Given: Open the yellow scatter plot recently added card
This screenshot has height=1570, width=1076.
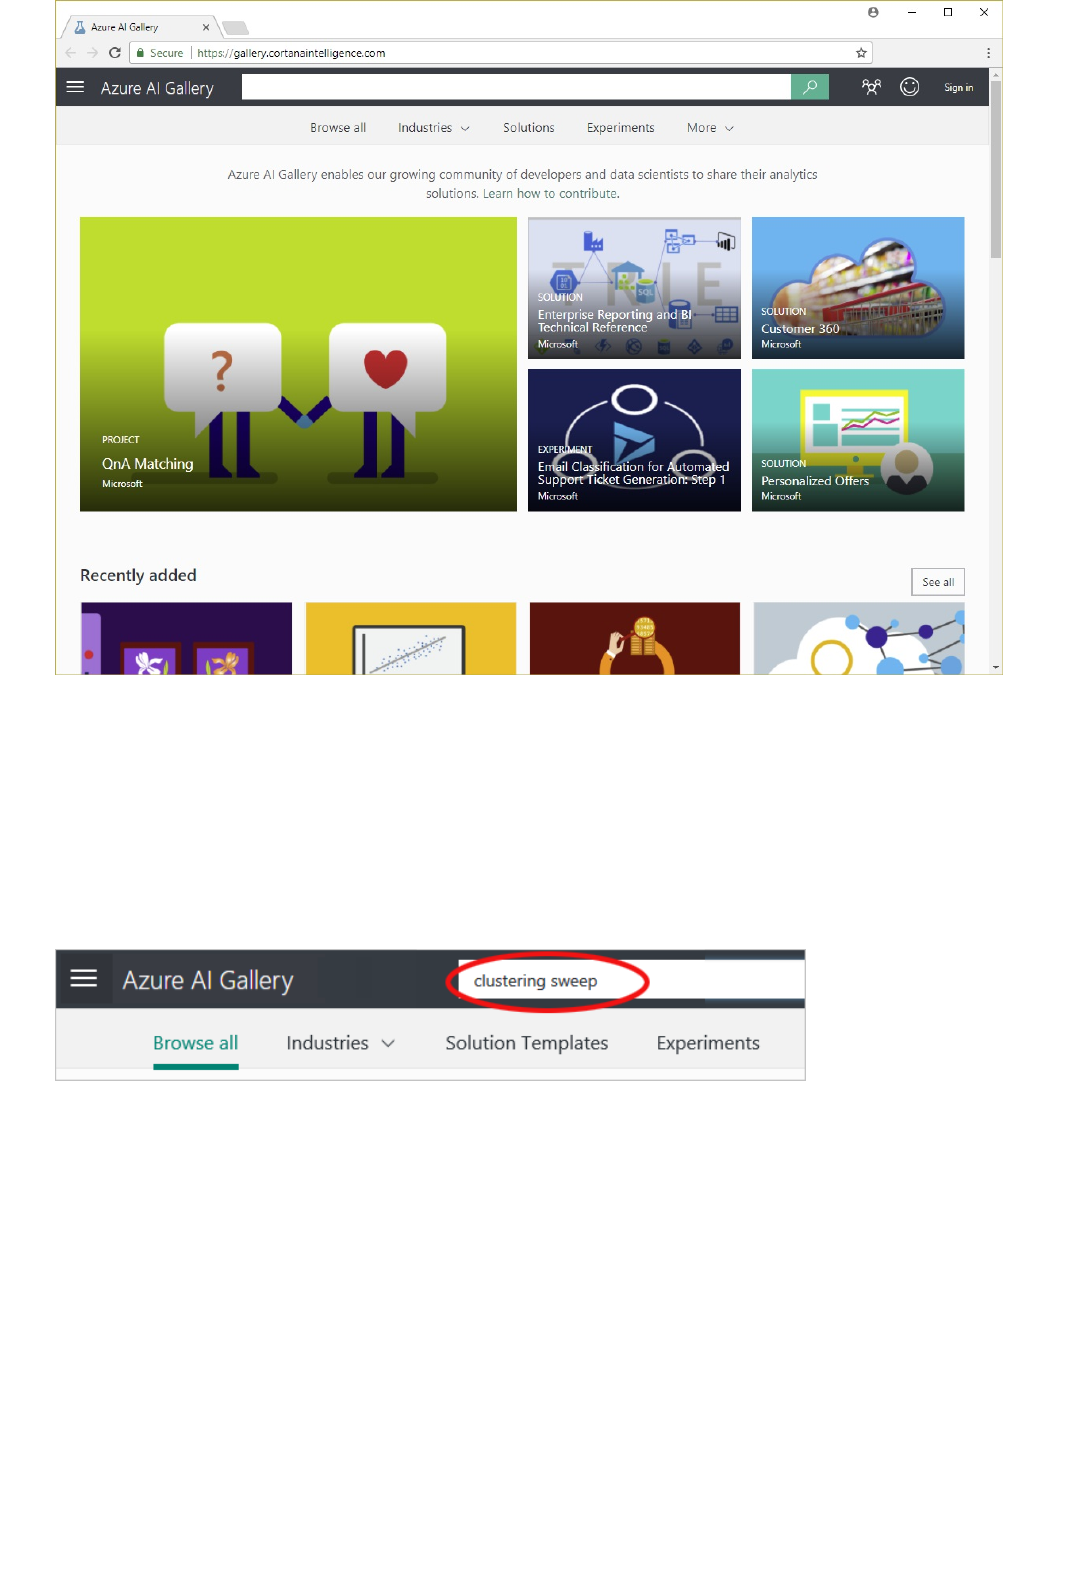Looking at the screenshot, I should (x=411, y=638).
